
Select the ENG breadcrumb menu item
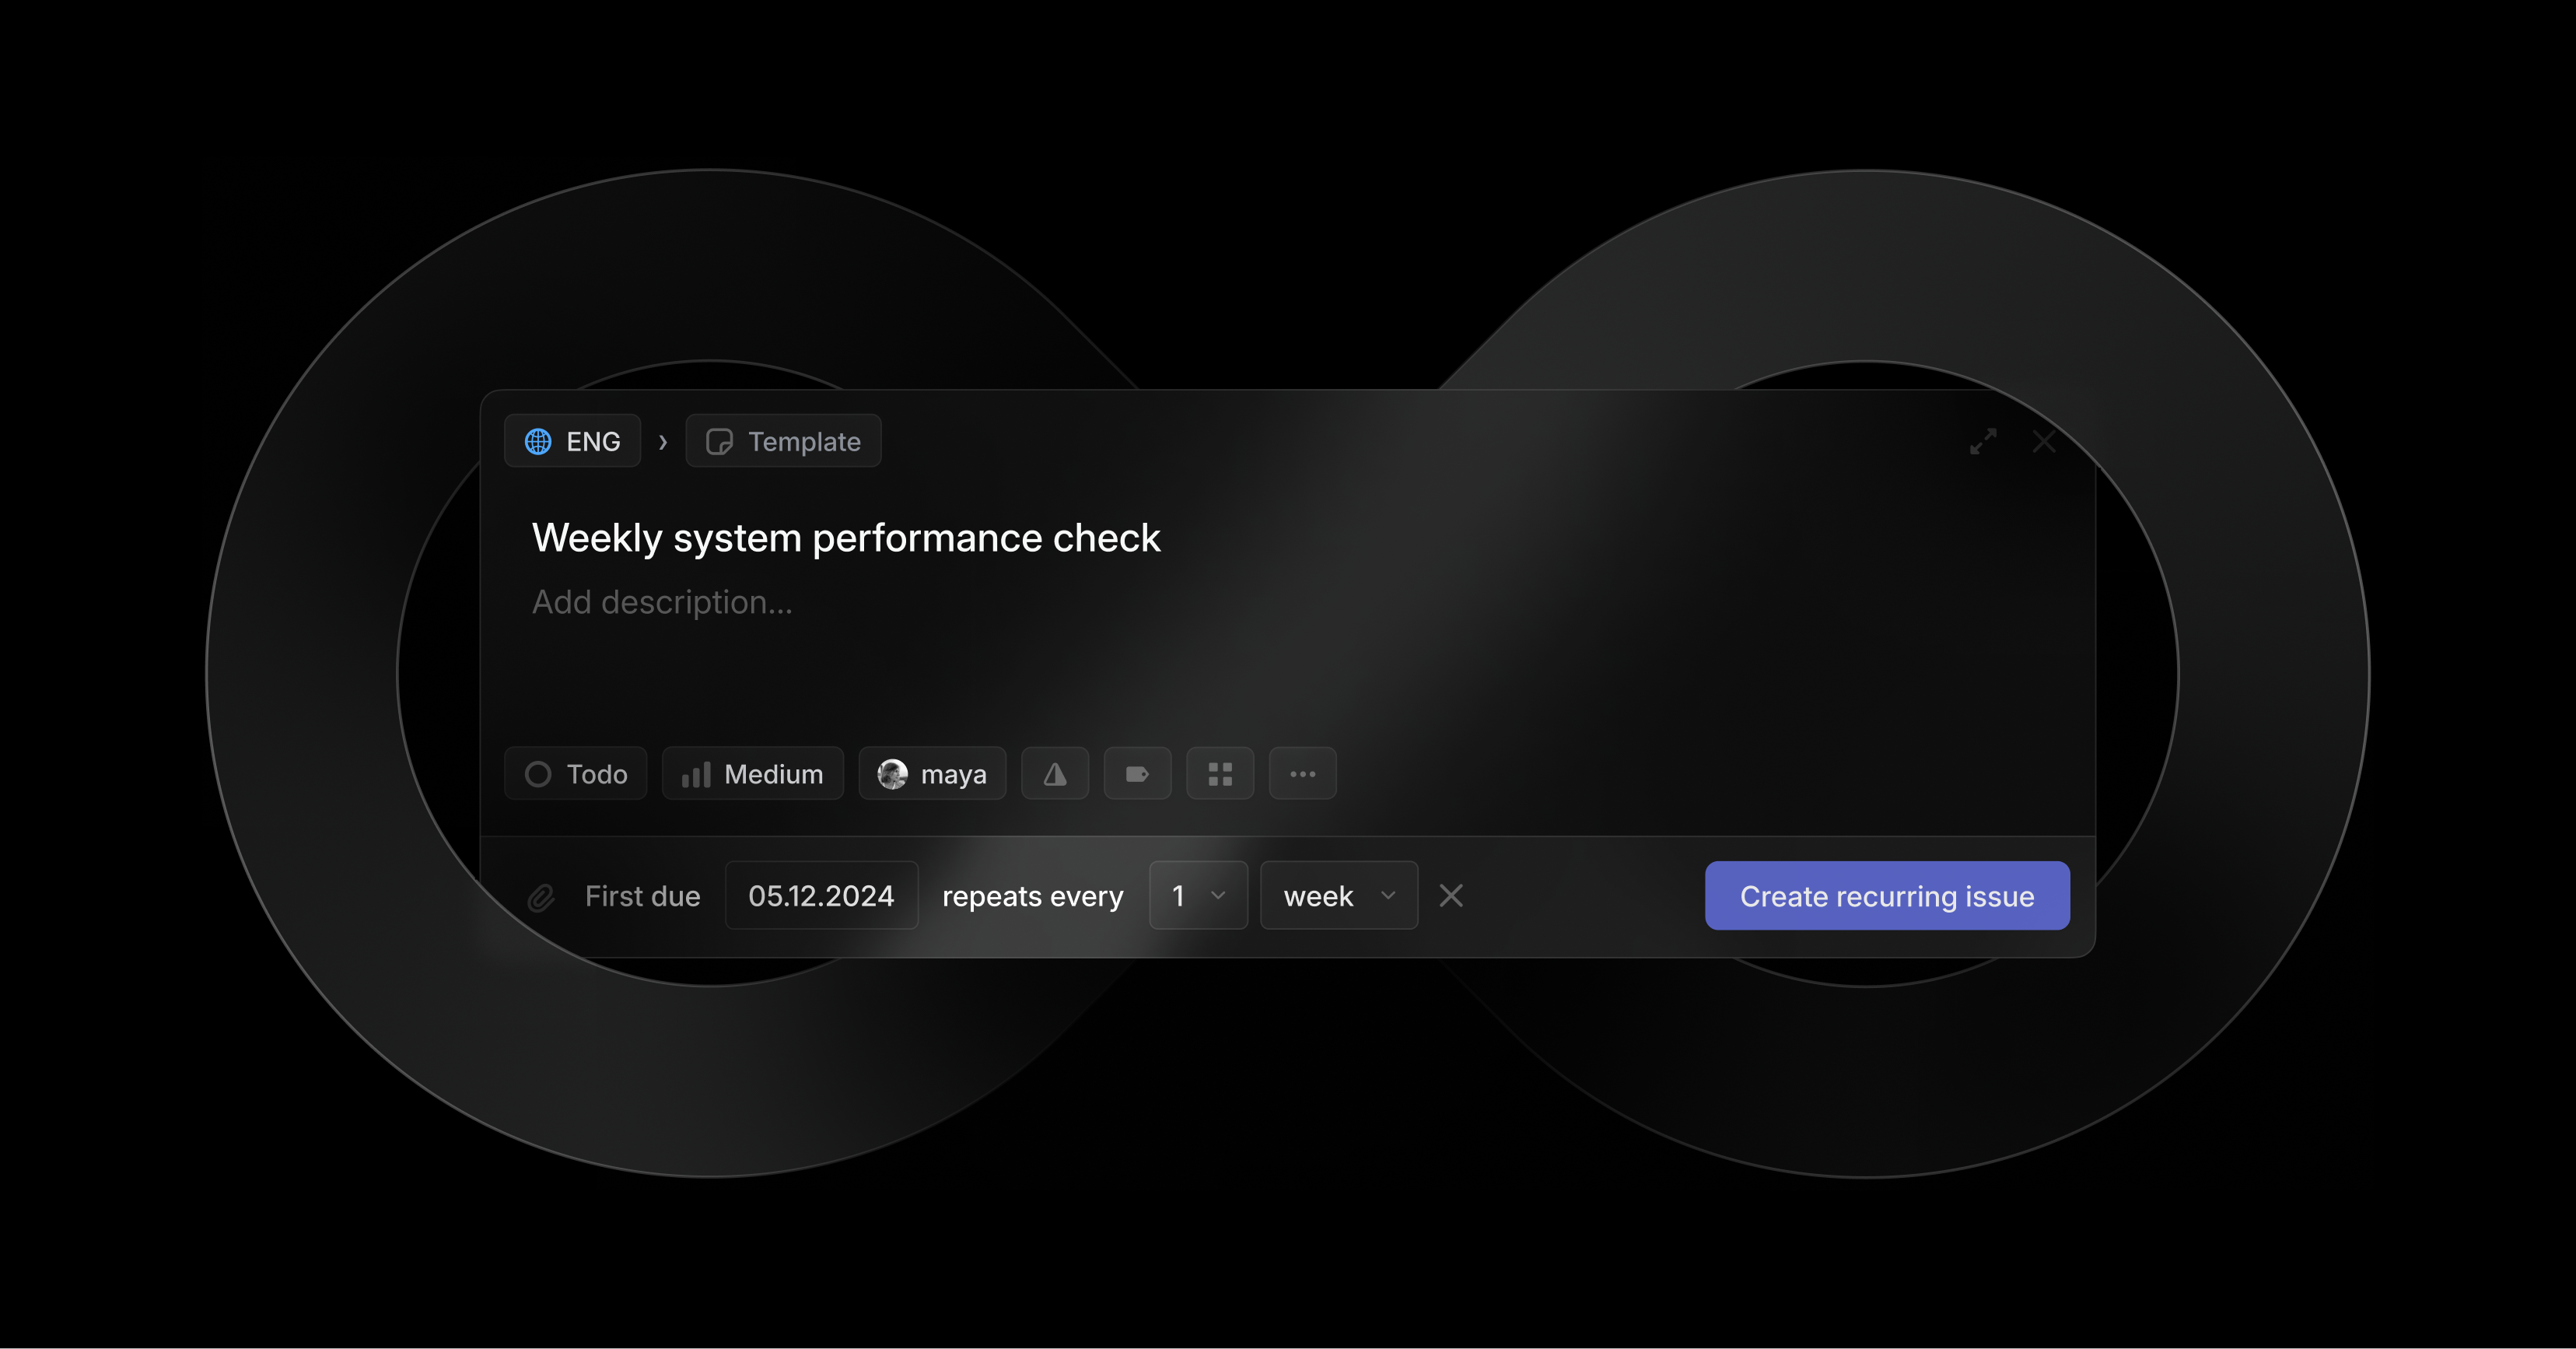coord(574,441)
